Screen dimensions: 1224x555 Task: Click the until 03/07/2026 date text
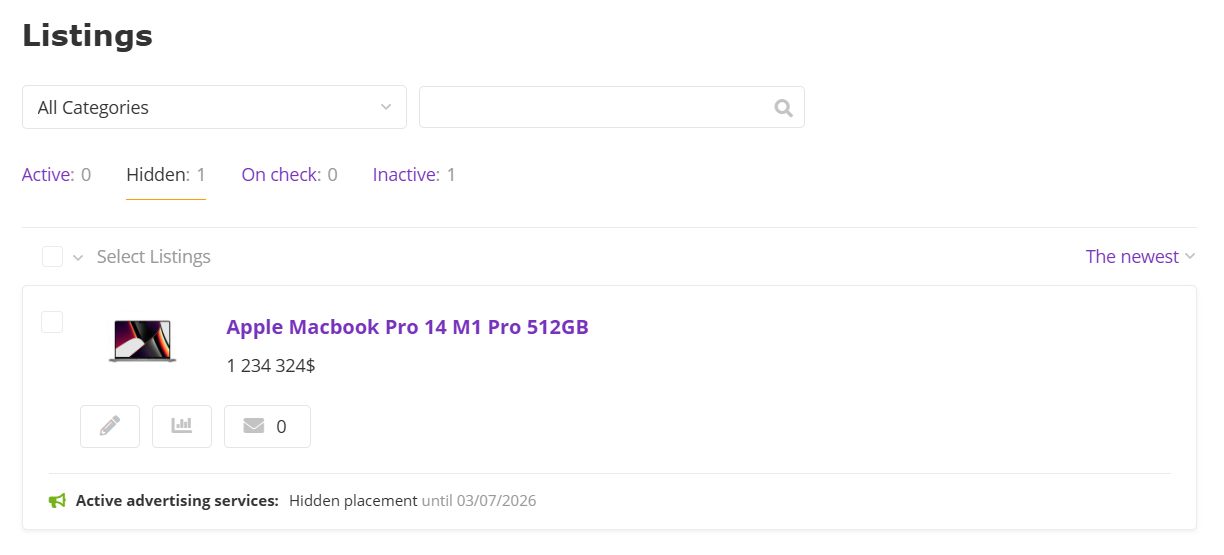(x=479, y=500)
